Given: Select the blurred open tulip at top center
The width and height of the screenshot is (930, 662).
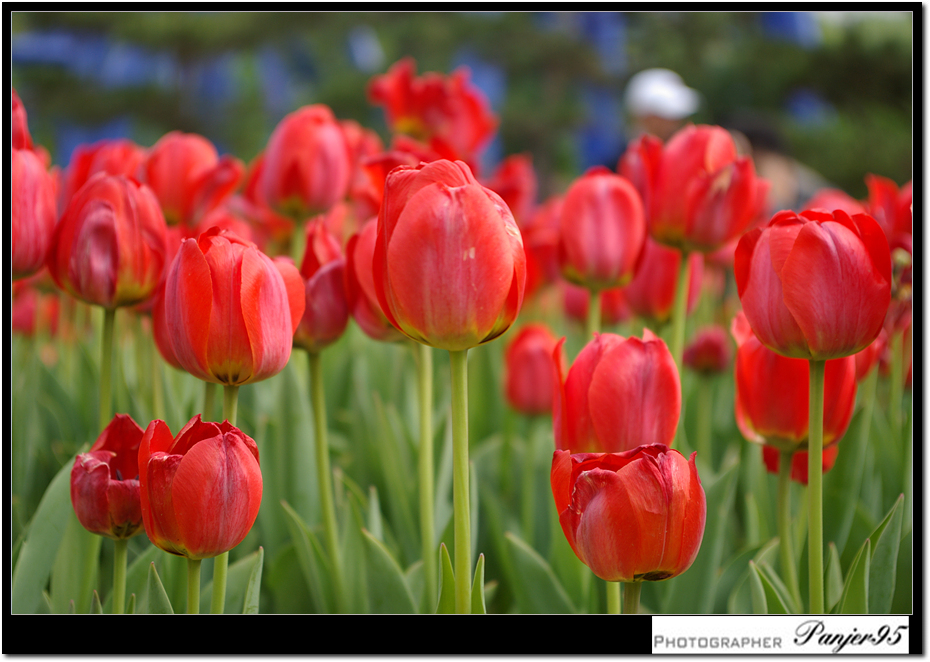Looking at the screenshot, I should tap(433, 107).
